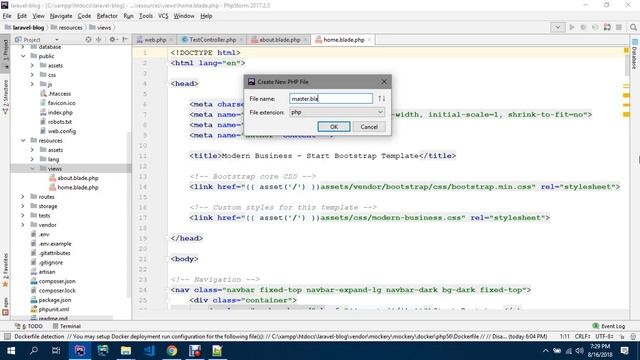The image size is (640, 360).
Task: Expand the routes folder
Action: [23, 197]
